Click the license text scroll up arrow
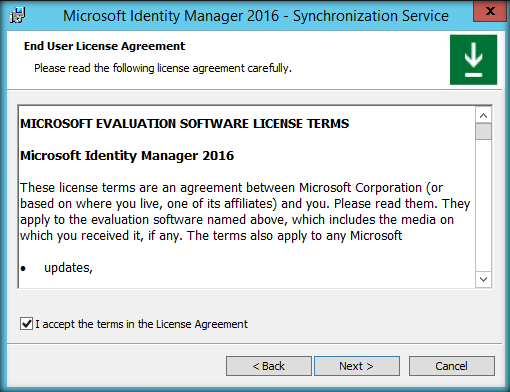 click(x=483, y=116)
